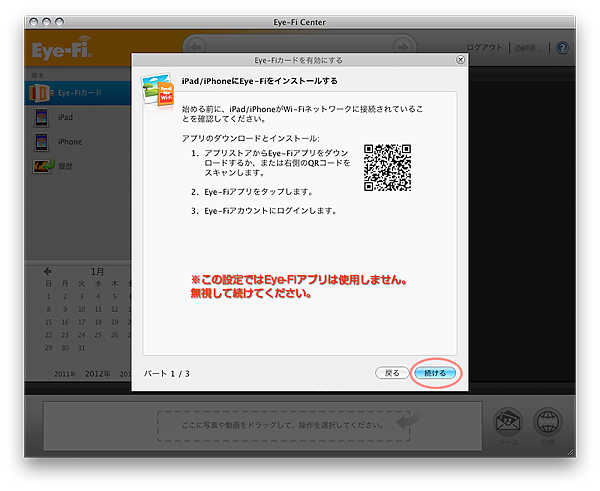The height and width of the screenshot is (491, 600).
Task: Select Eye-Fiカード in the sidebar
Action: (78, 93)
